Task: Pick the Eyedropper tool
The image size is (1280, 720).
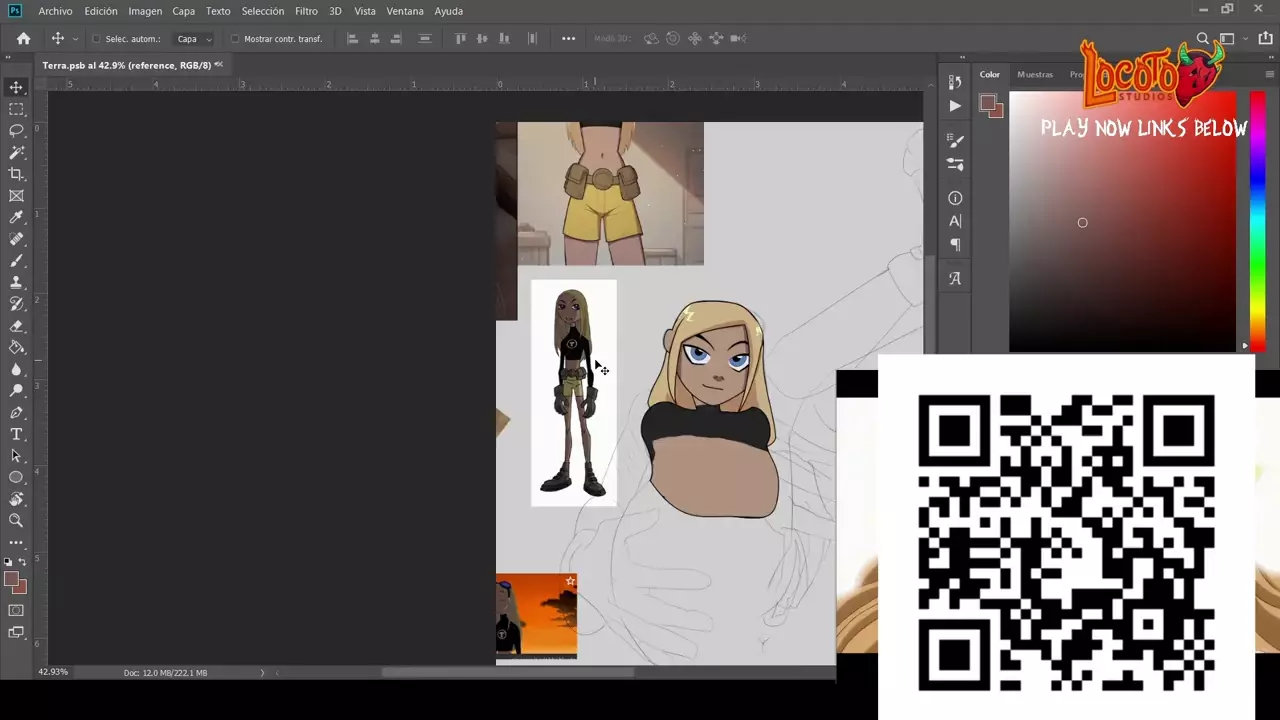Action: point(16,218)
